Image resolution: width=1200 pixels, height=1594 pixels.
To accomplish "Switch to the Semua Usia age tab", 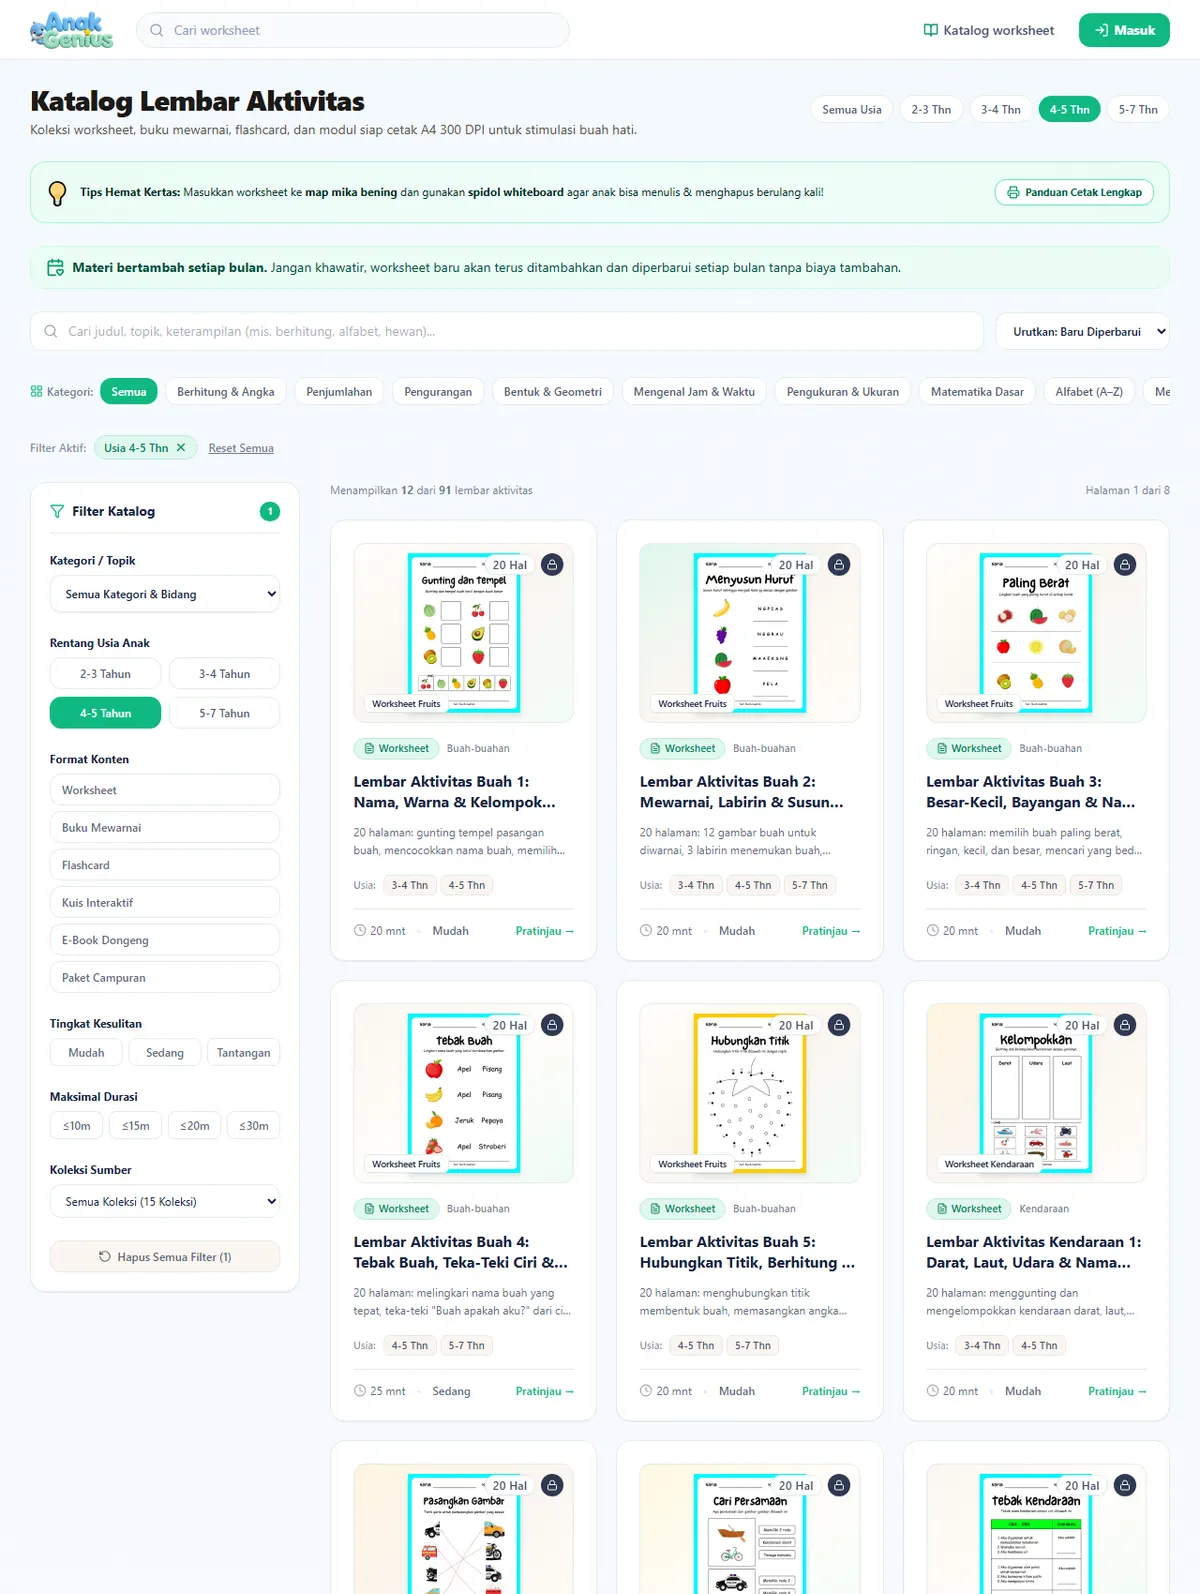I will 852,110.
